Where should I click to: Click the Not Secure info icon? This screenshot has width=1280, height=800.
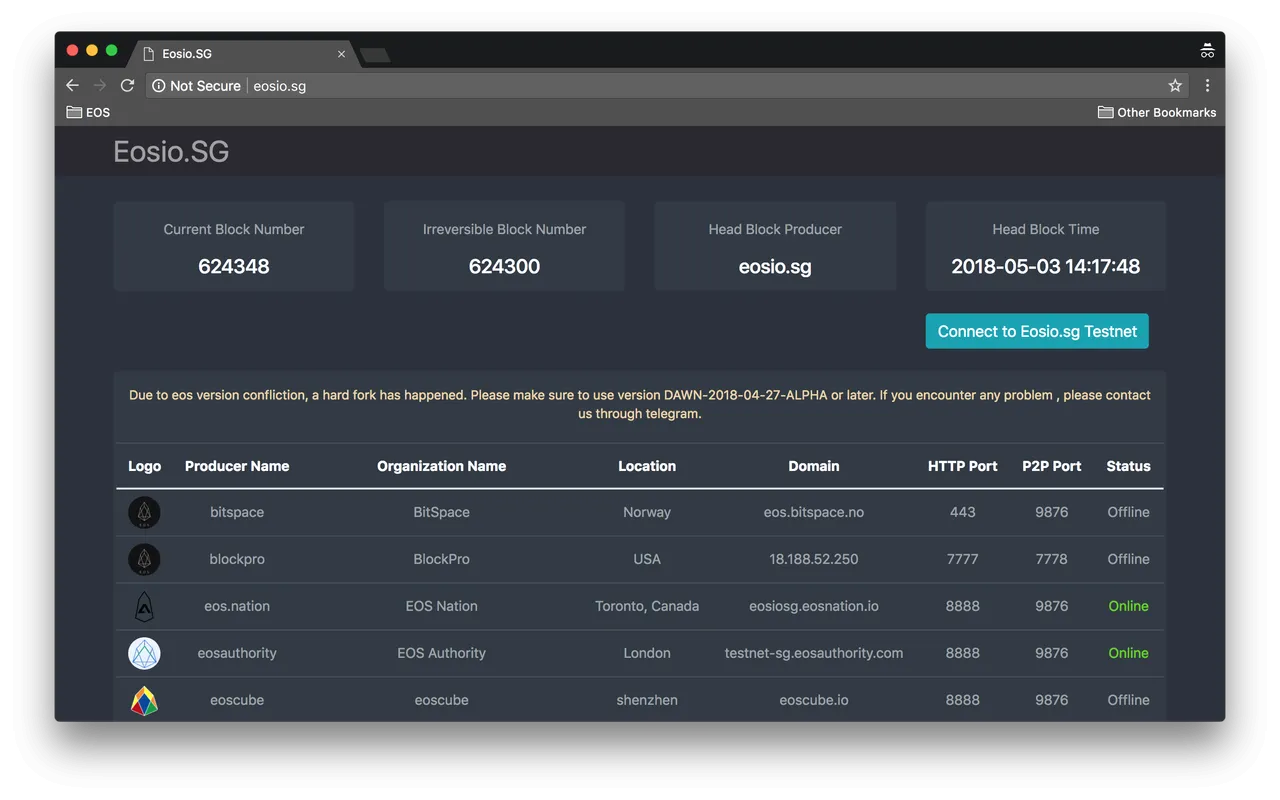pyautogui.click(x=158, y=86)
